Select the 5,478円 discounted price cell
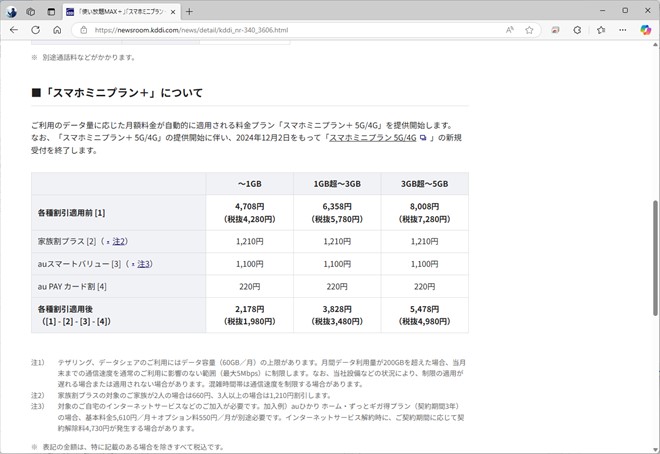The width and height of the screenshot is (660, 454). (x=425, y=315)
